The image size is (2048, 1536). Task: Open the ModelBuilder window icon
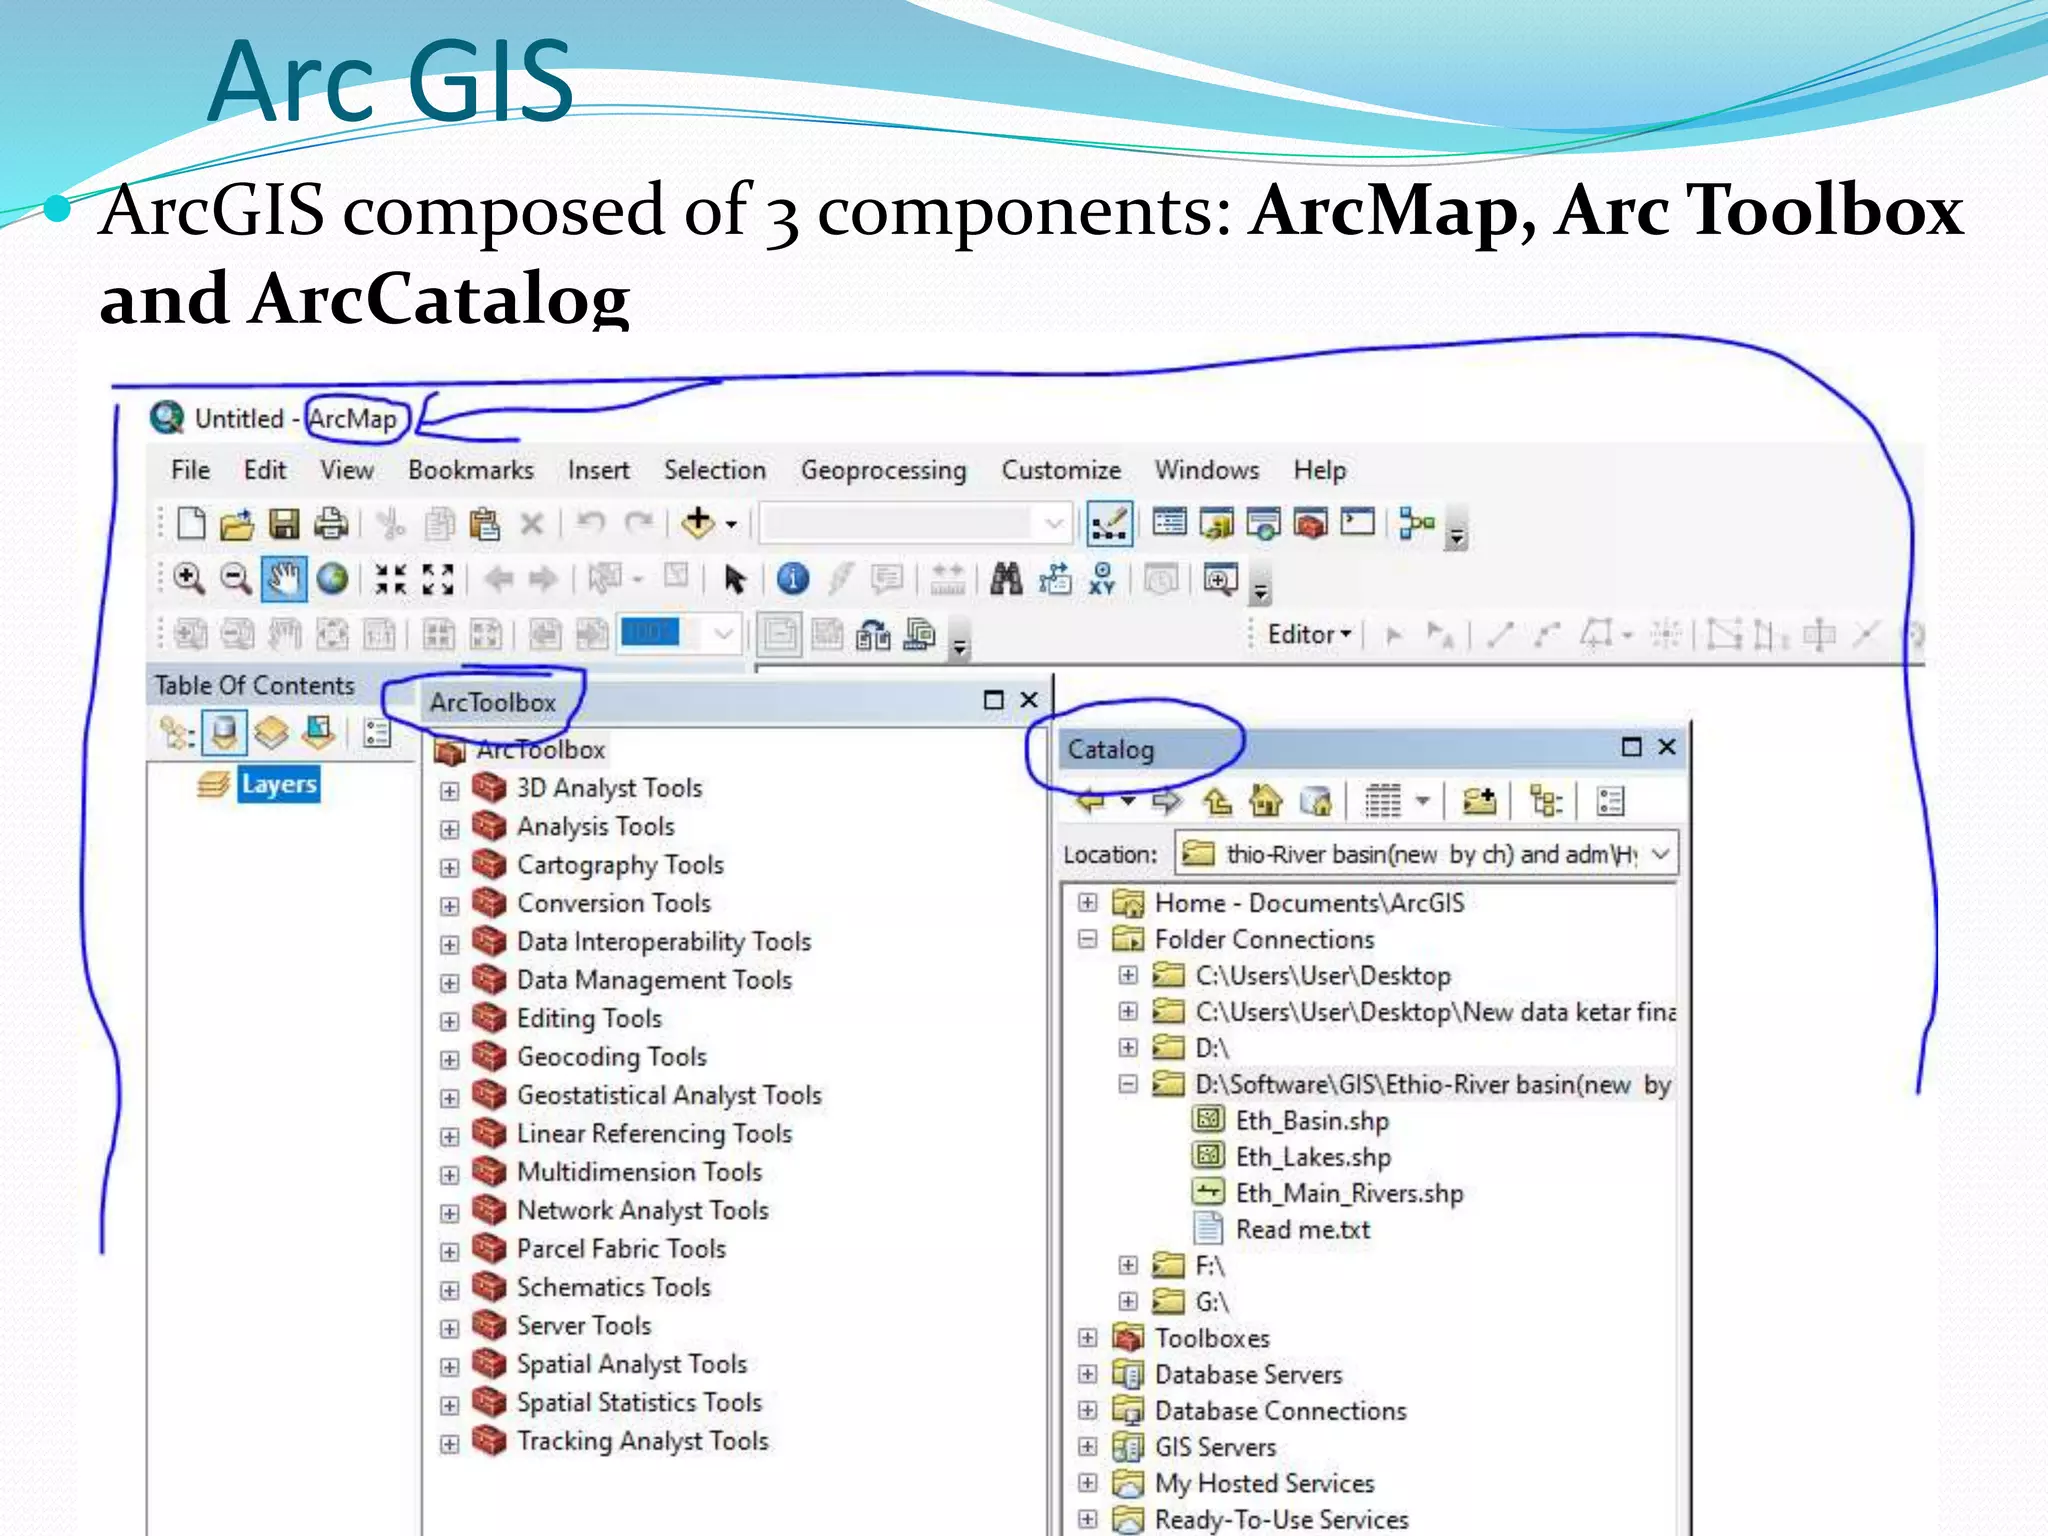point(1416,523)
